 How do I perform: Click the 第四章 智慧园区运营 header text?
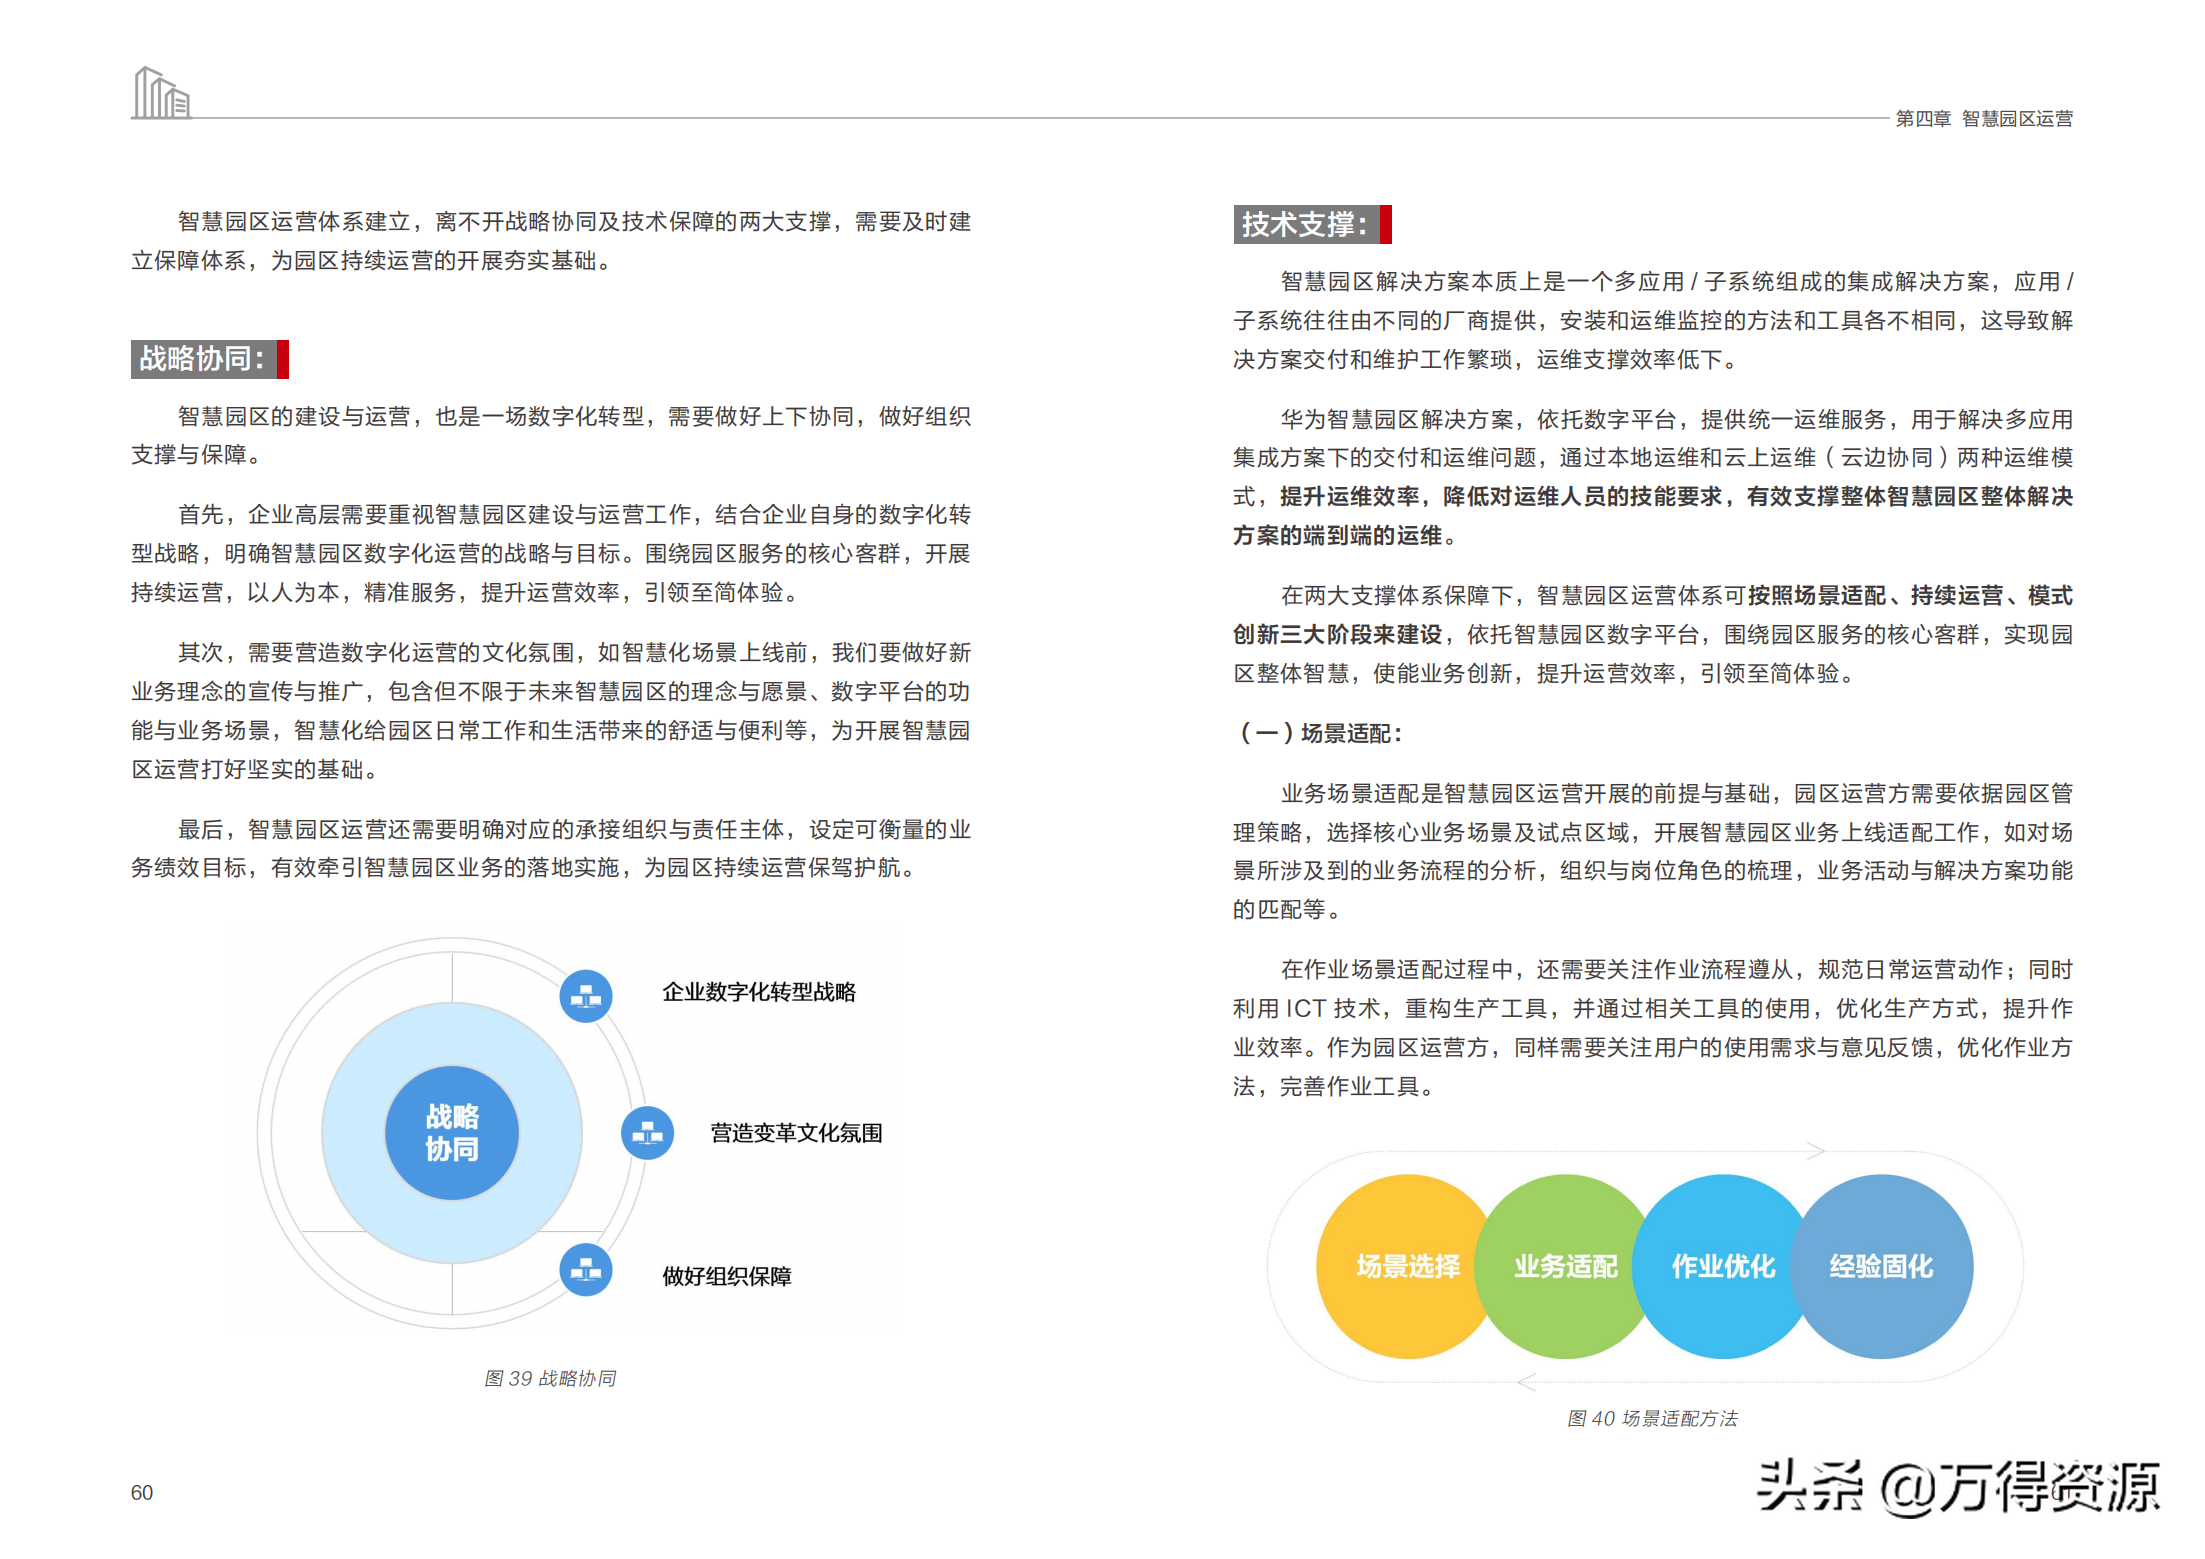(x=1984, y=119)
